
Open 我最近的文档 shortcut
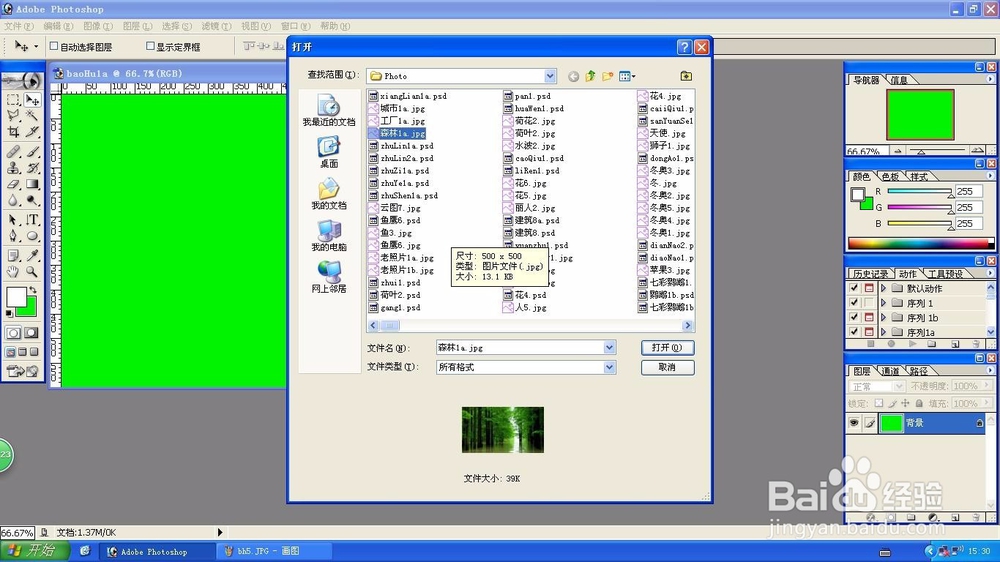click(x=329, y=110)
